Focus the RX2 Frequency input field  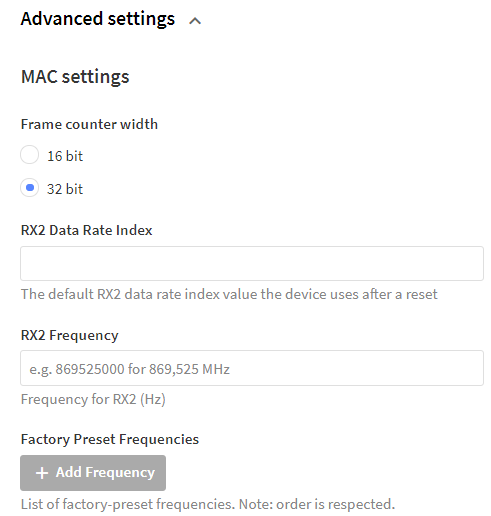252,368
